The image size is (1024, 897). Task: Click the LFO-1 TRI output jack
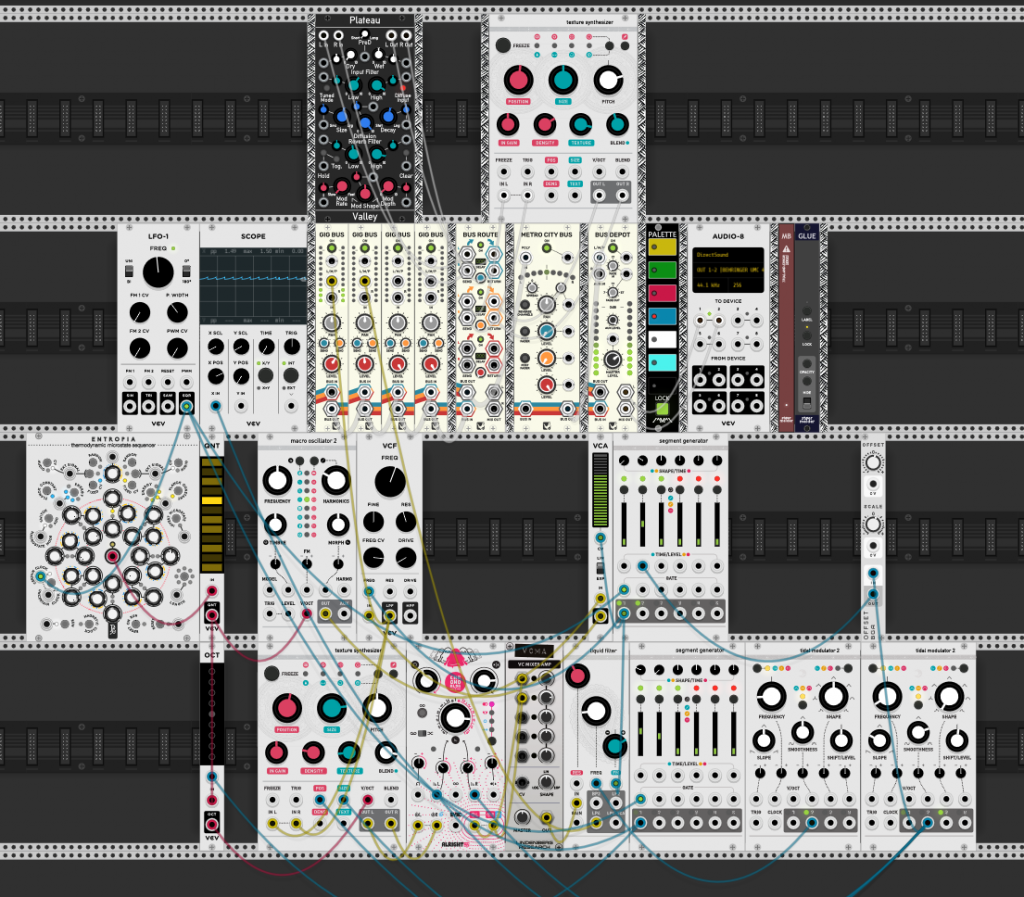click(x=148, y=406)
